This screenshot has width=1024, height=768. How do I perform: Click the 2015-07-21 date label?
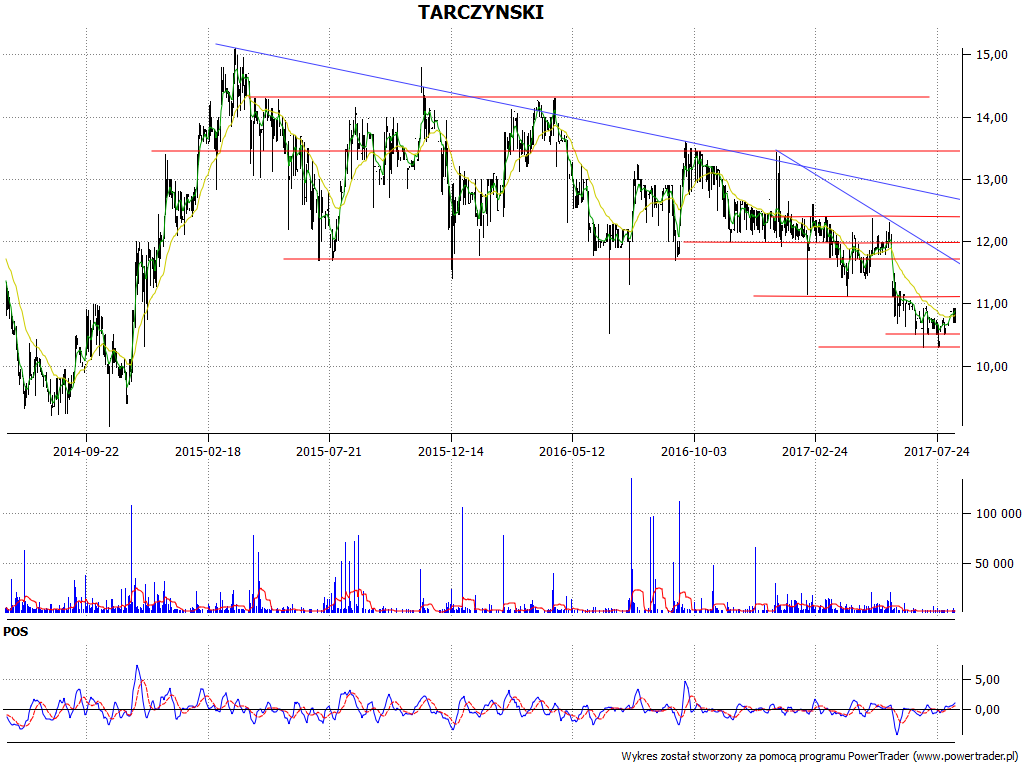coord(328,451)
